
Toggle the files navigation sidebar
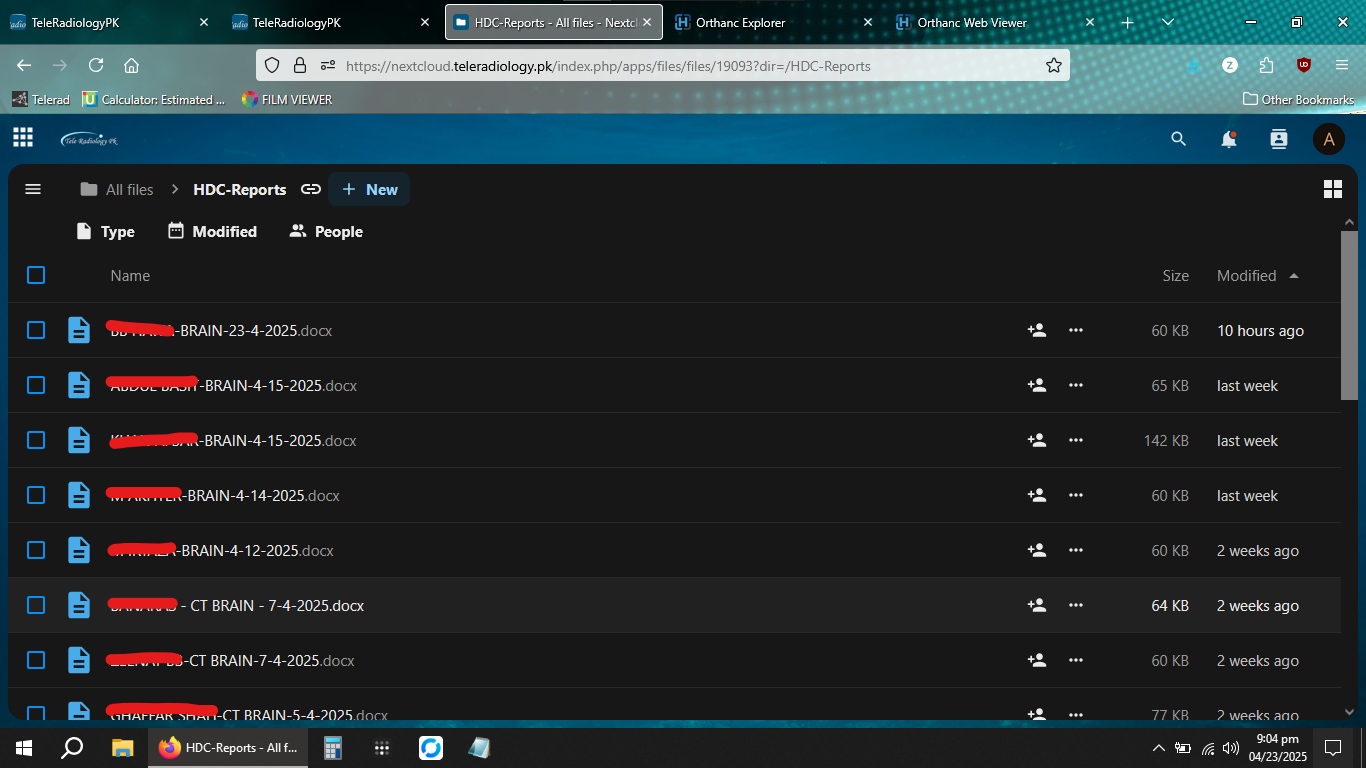33,189
